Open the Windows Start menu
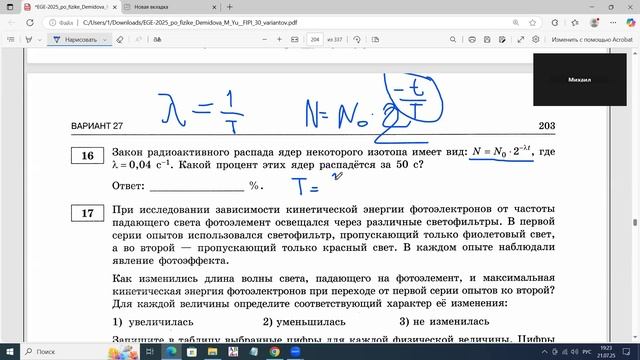 pos(10,351)
